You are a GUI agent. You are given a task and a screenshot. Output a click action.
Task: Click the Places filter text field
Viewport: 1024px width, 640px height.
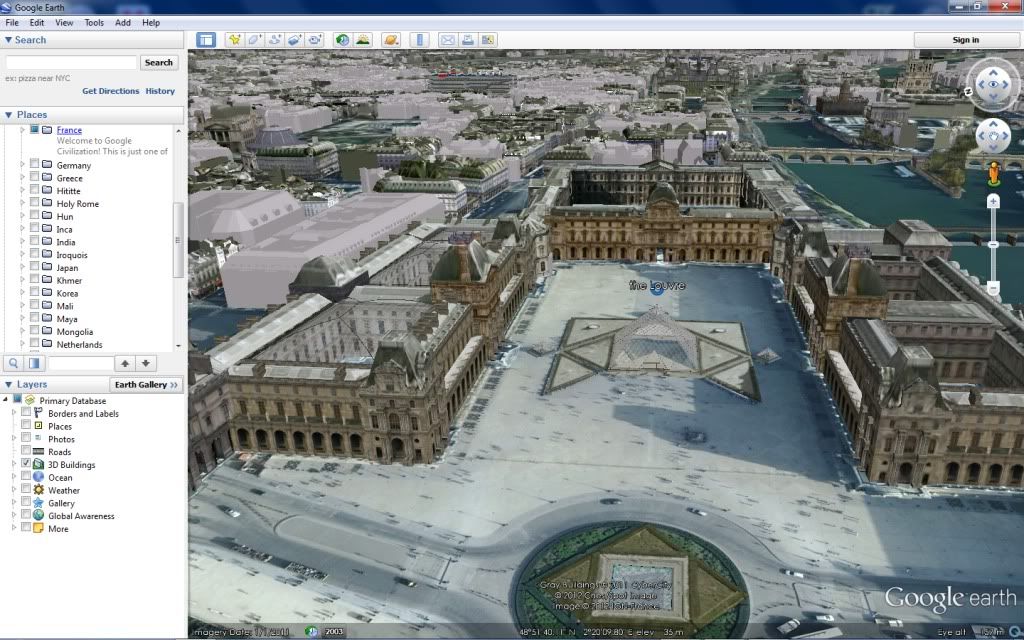point(80,363)
